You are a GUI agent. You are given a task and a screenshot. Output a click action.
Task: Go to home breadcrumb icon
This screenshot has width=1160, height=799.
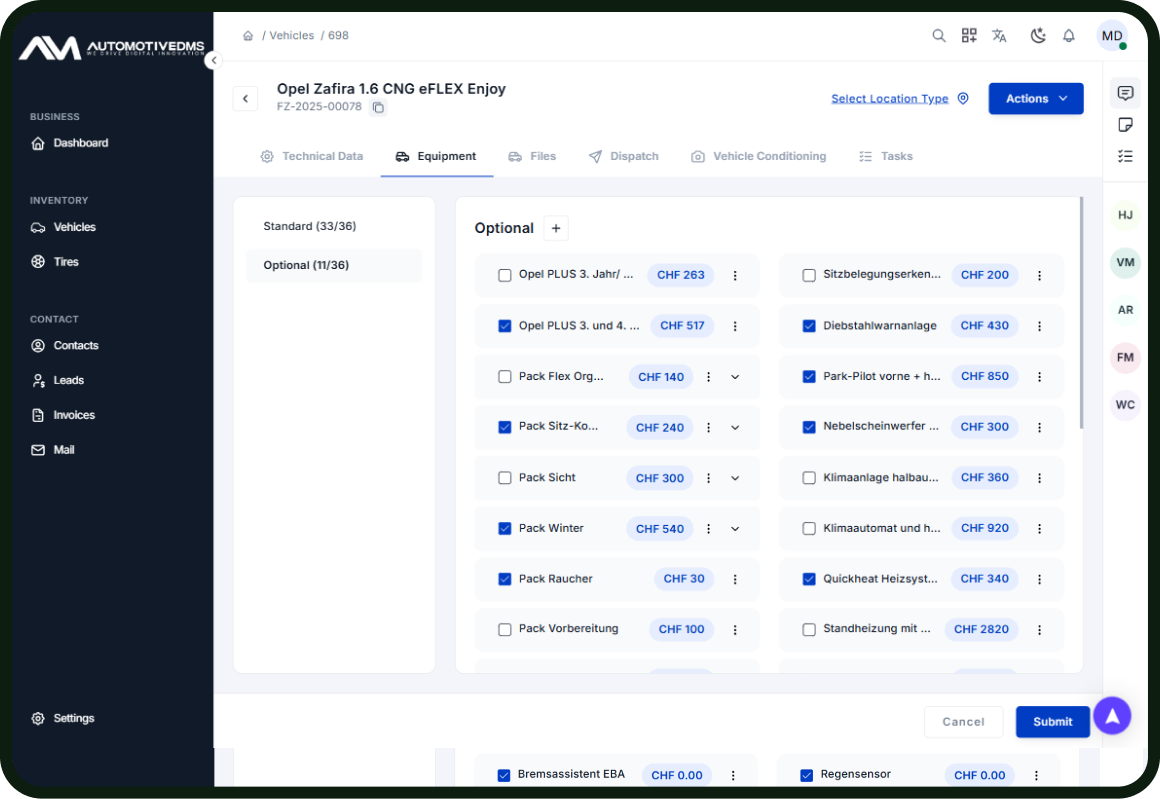pyautogui.click(x=248, y=36)
